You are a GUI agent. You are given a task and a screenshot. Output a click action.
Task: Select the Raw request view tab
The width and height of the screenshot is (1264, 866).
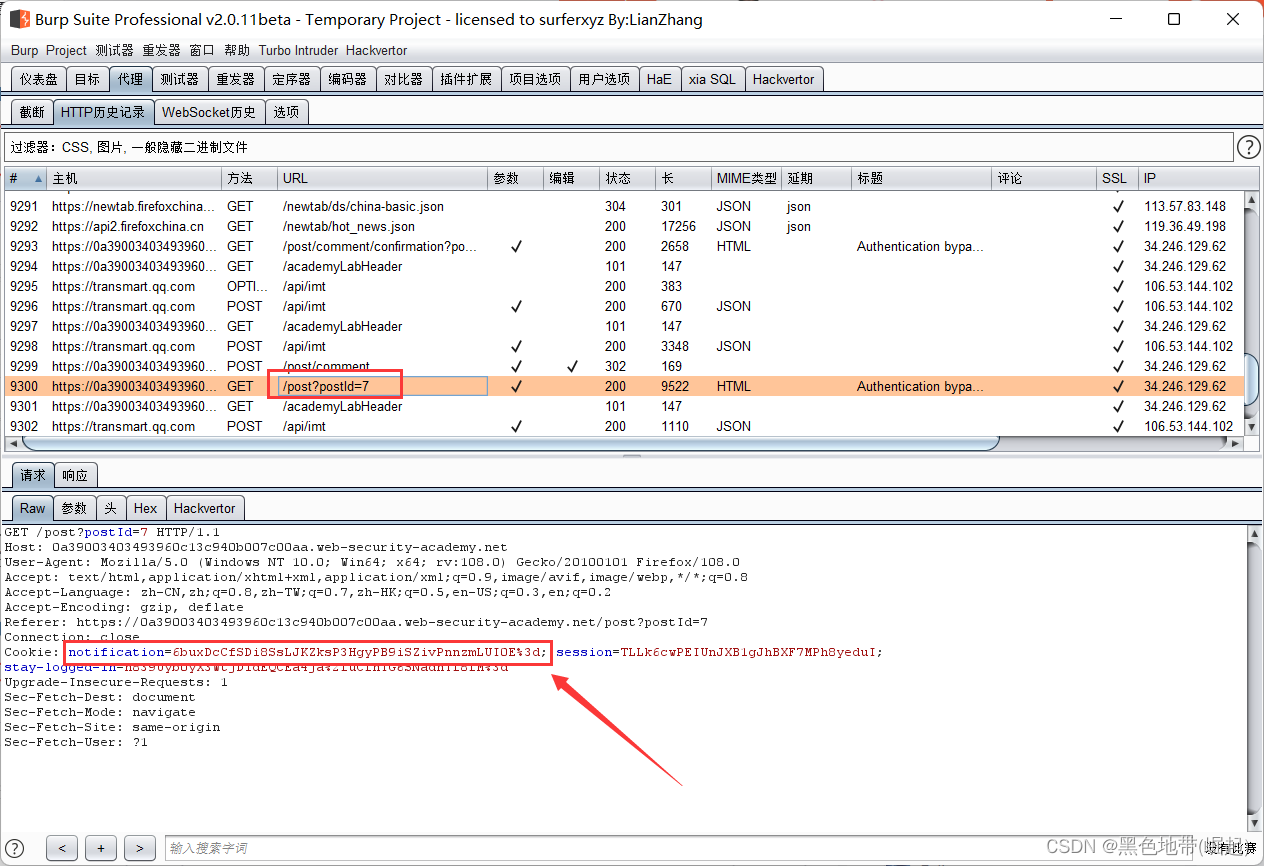click(x=33, y=508)
